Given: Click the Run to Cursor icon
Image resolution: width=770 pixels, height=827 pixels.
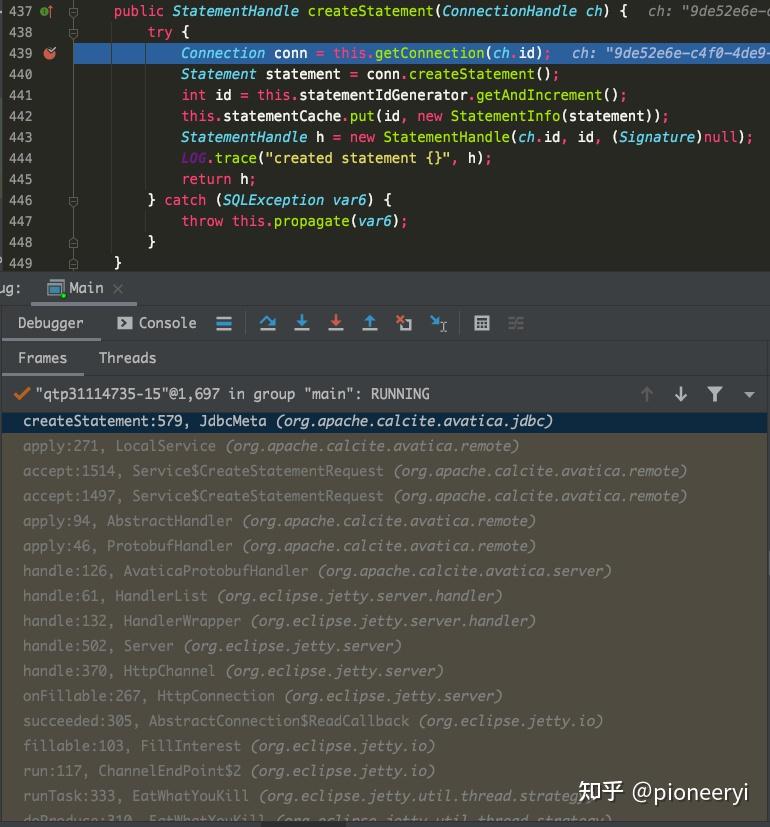Looking at the screenshot, I should pyautogui.click(x=438, y=323).
